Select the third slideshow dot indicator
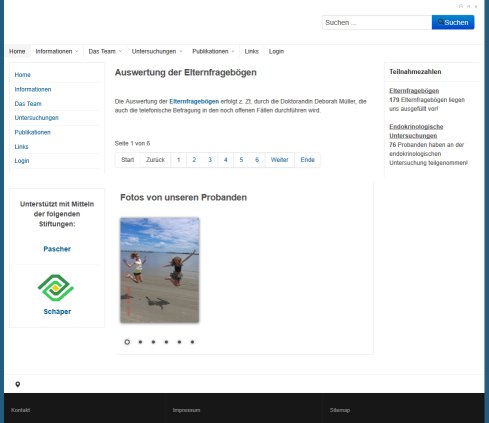Screen dimensions: 489x423 [153, 342]
